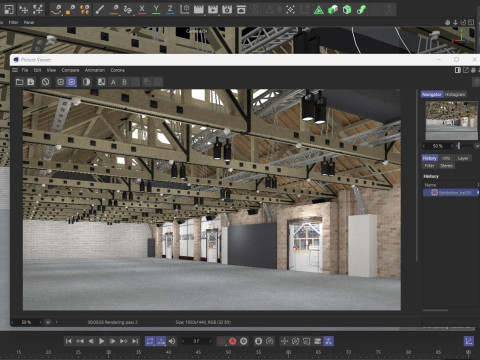The height and width of the screenshot is (360, 480).
Task: Open the Panel menu in viewport
Action: (x=29, y=22)
